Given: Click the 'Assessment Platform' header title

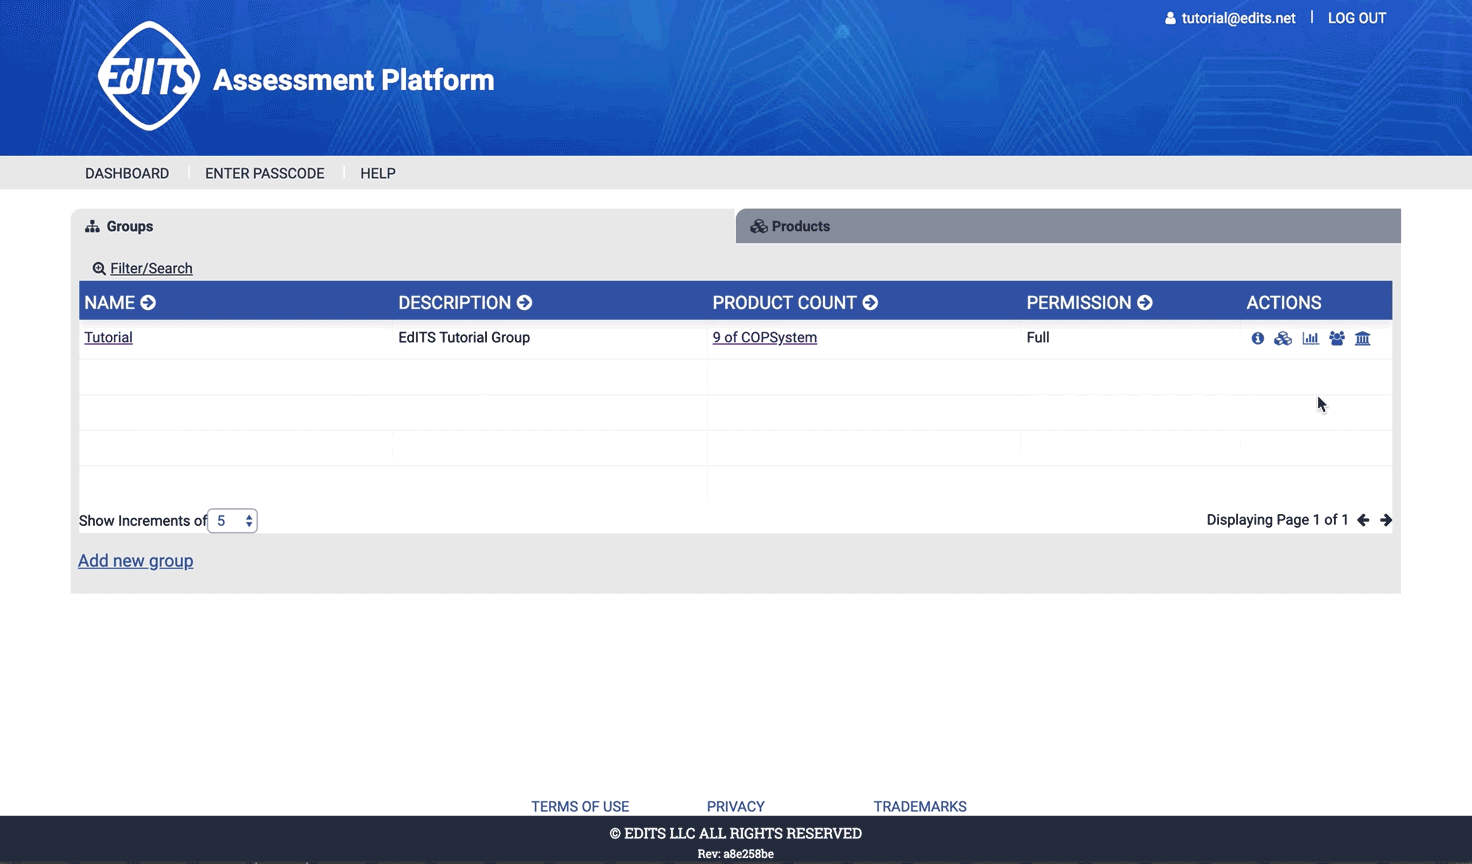Looking at the screenshot, I should tap(354, 80).
